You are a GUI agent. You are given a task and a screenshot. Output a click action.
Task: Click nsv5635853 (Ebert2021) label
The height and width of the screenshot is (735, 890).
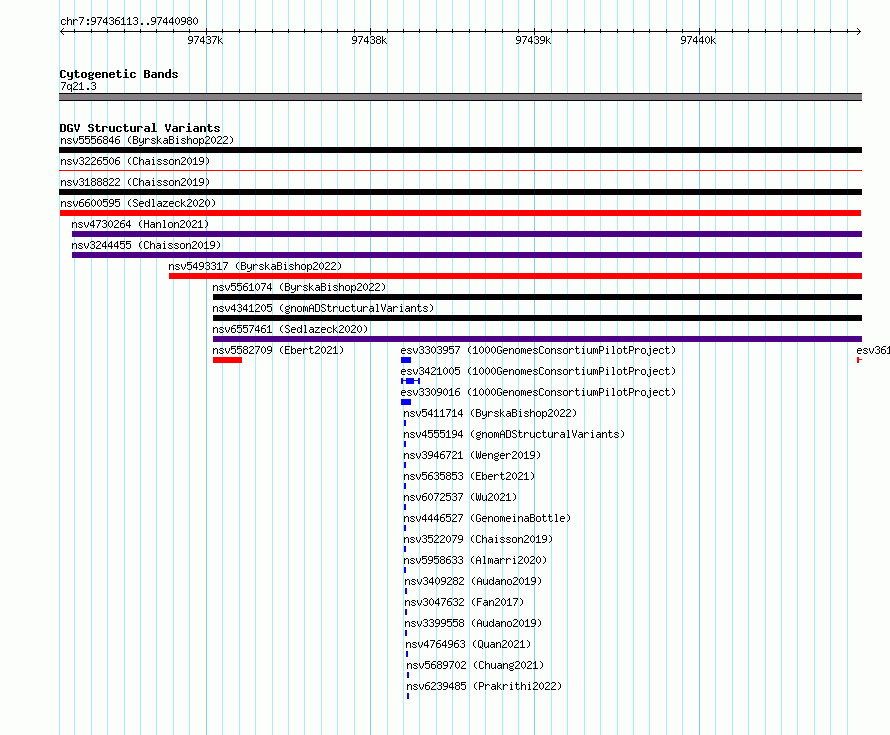469,476
